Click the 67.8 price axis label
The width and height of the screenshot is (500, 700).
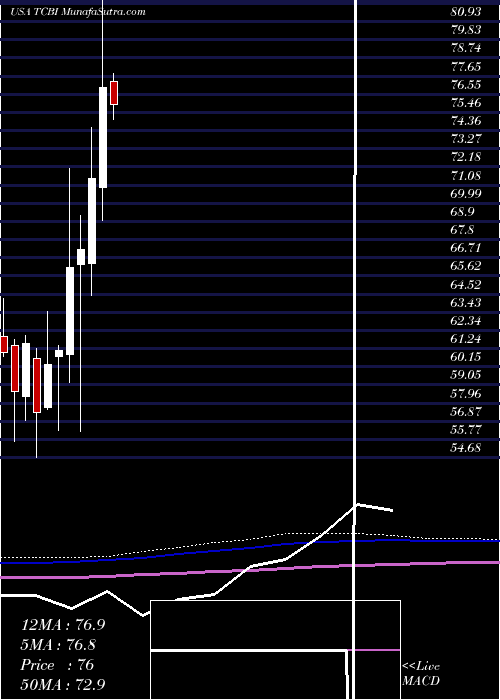(462, 230)
